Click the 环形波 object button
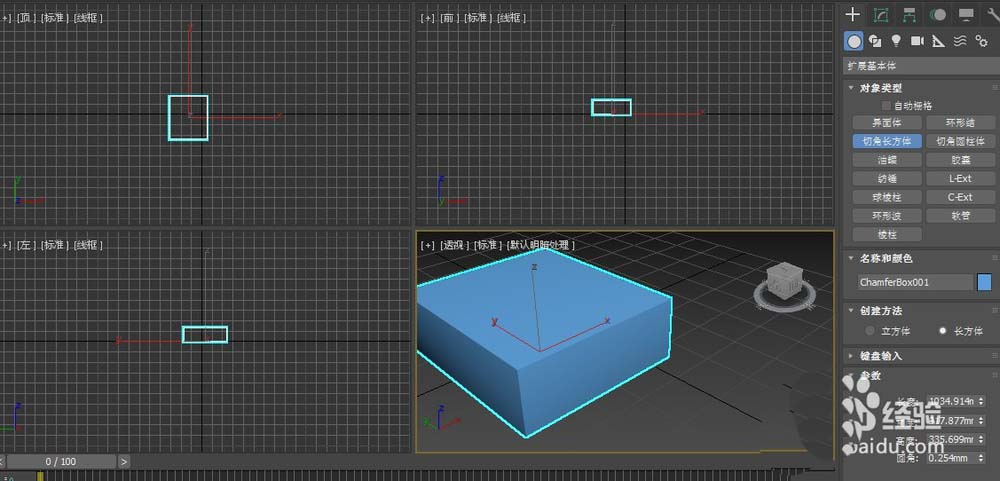Viewport: 1000px width, 481px height. pyautogui.click(x=887, y=216)
